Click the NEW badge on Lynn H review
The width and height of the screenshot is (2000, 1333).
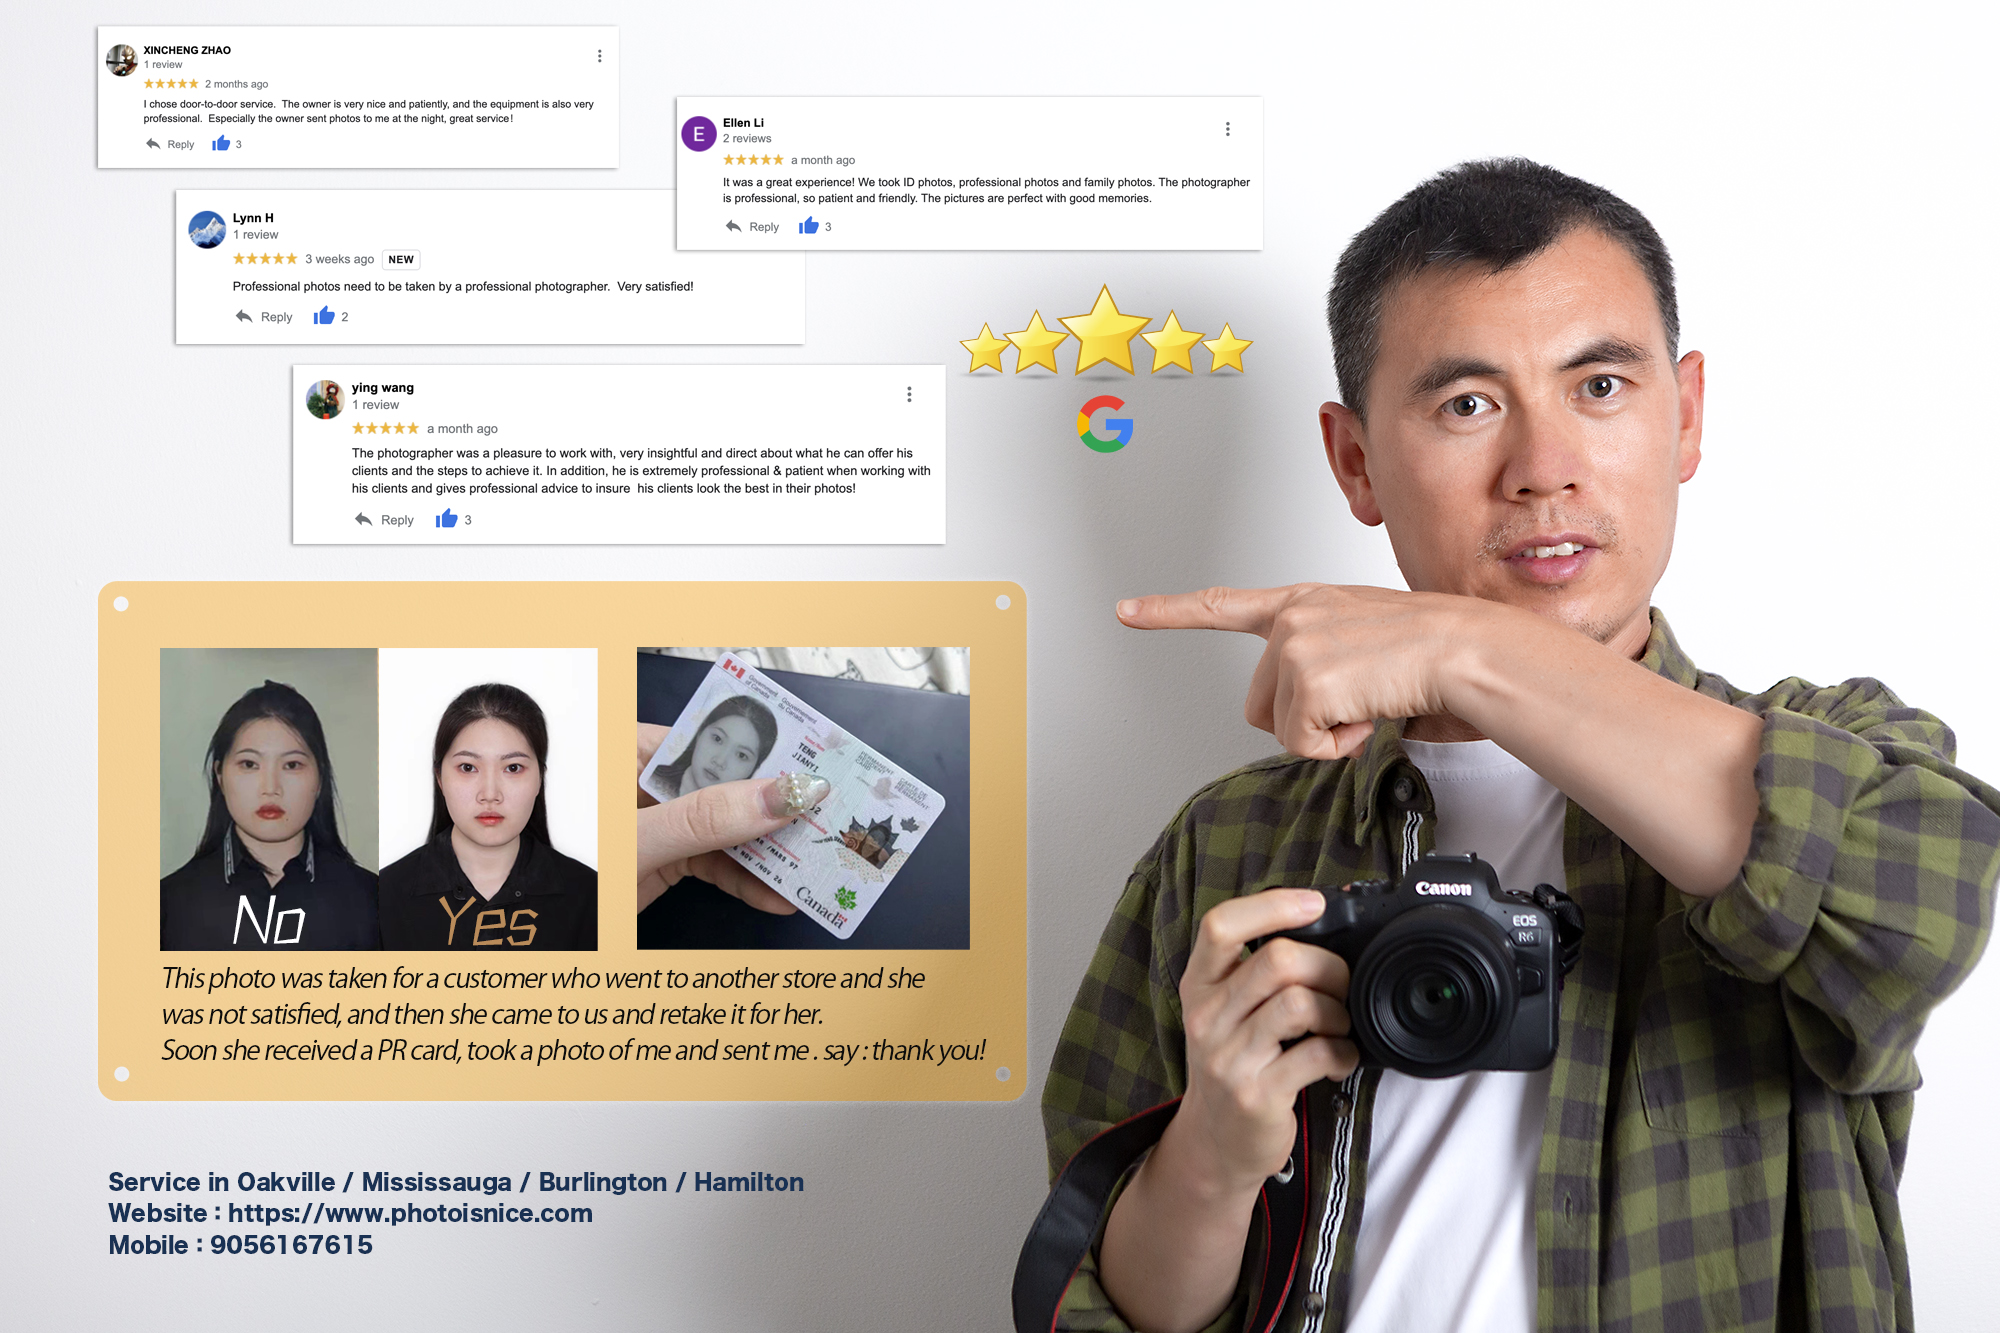tap(401, 259)
